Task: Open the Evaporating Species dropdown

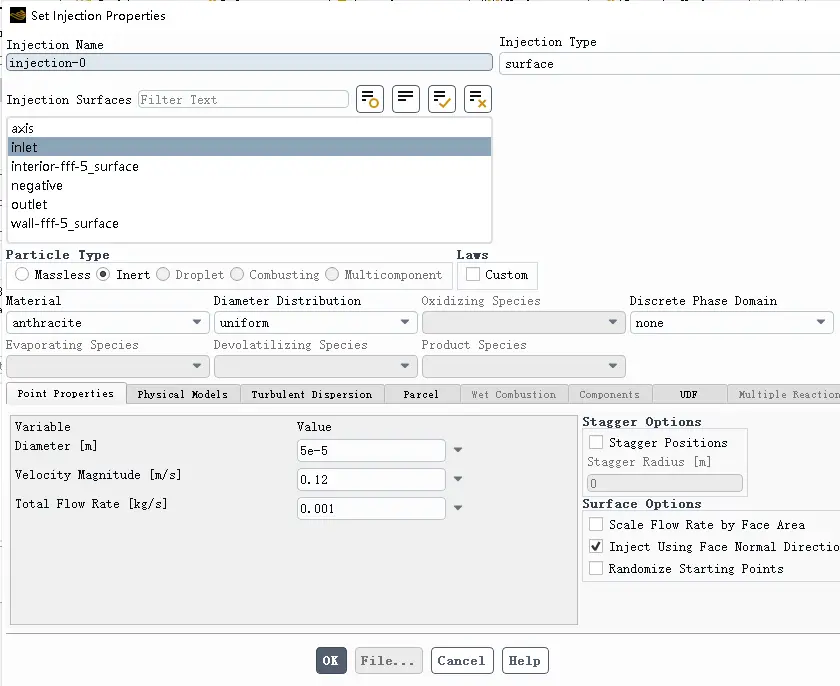Action: (x=108, y=366)
